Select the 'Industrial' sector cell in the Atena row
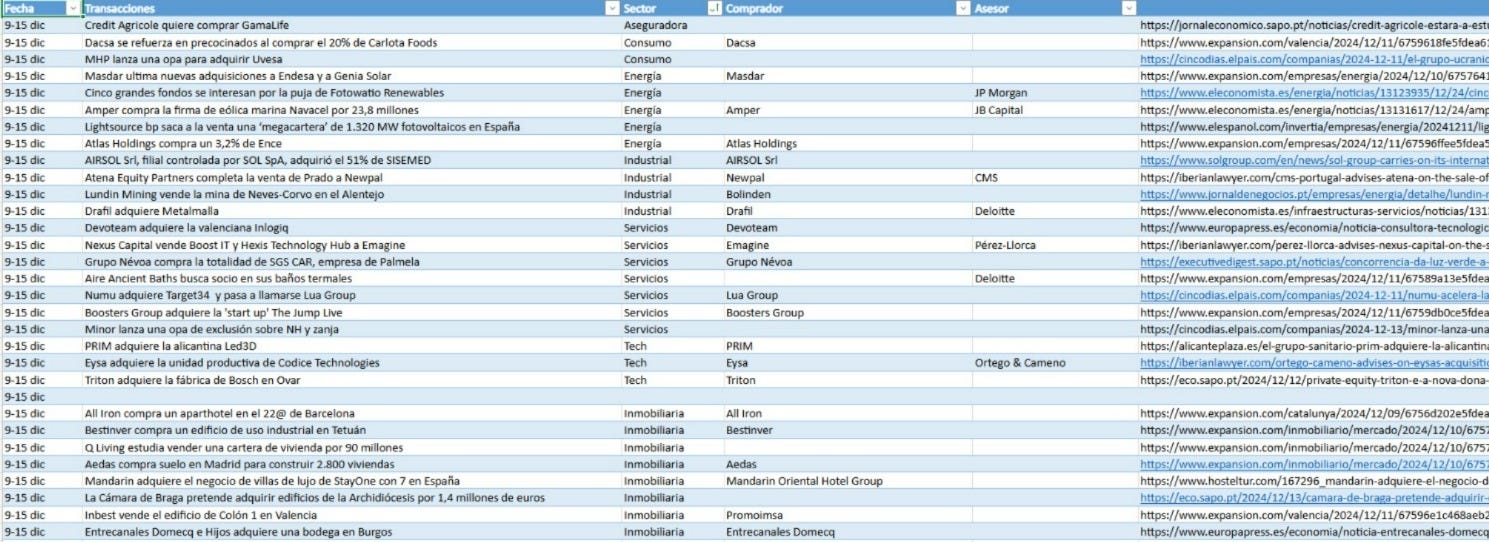Image resolution: width=1489 pixels, height=542 pixels. [x=672, y=177]
